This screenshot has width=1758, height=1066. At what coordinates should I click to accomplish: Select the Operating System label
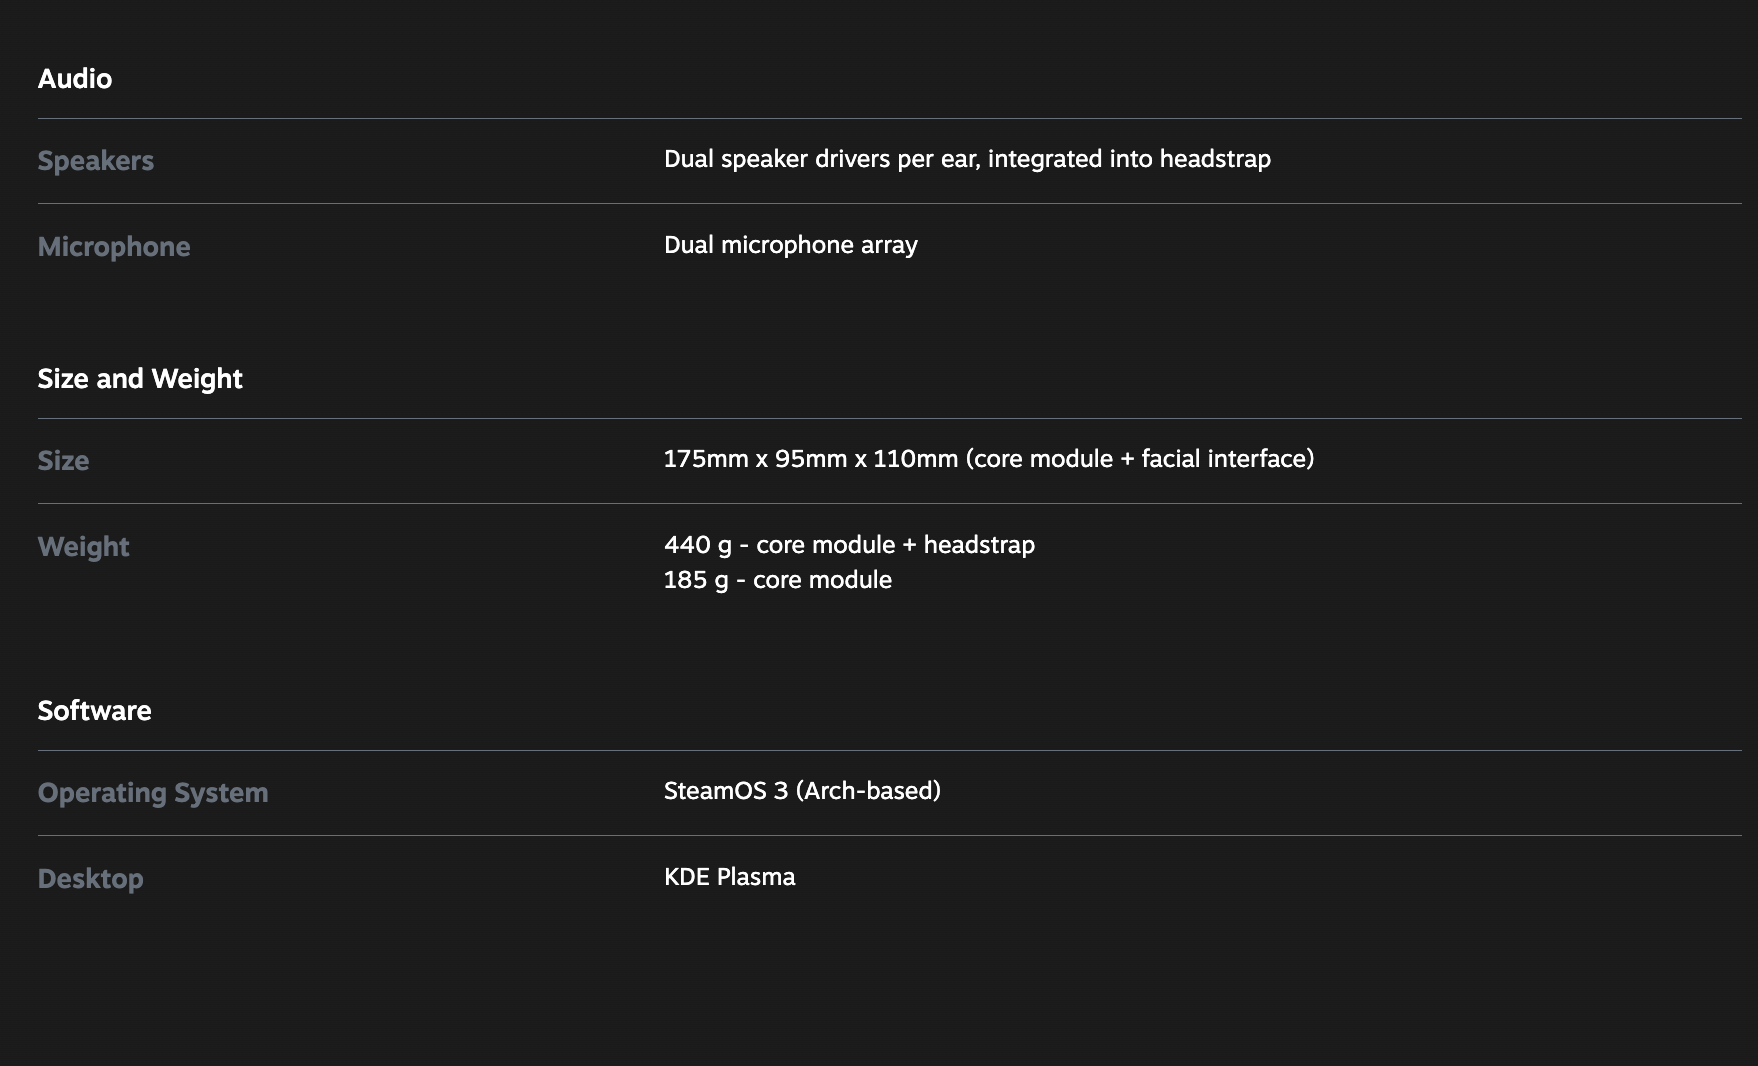153,793
